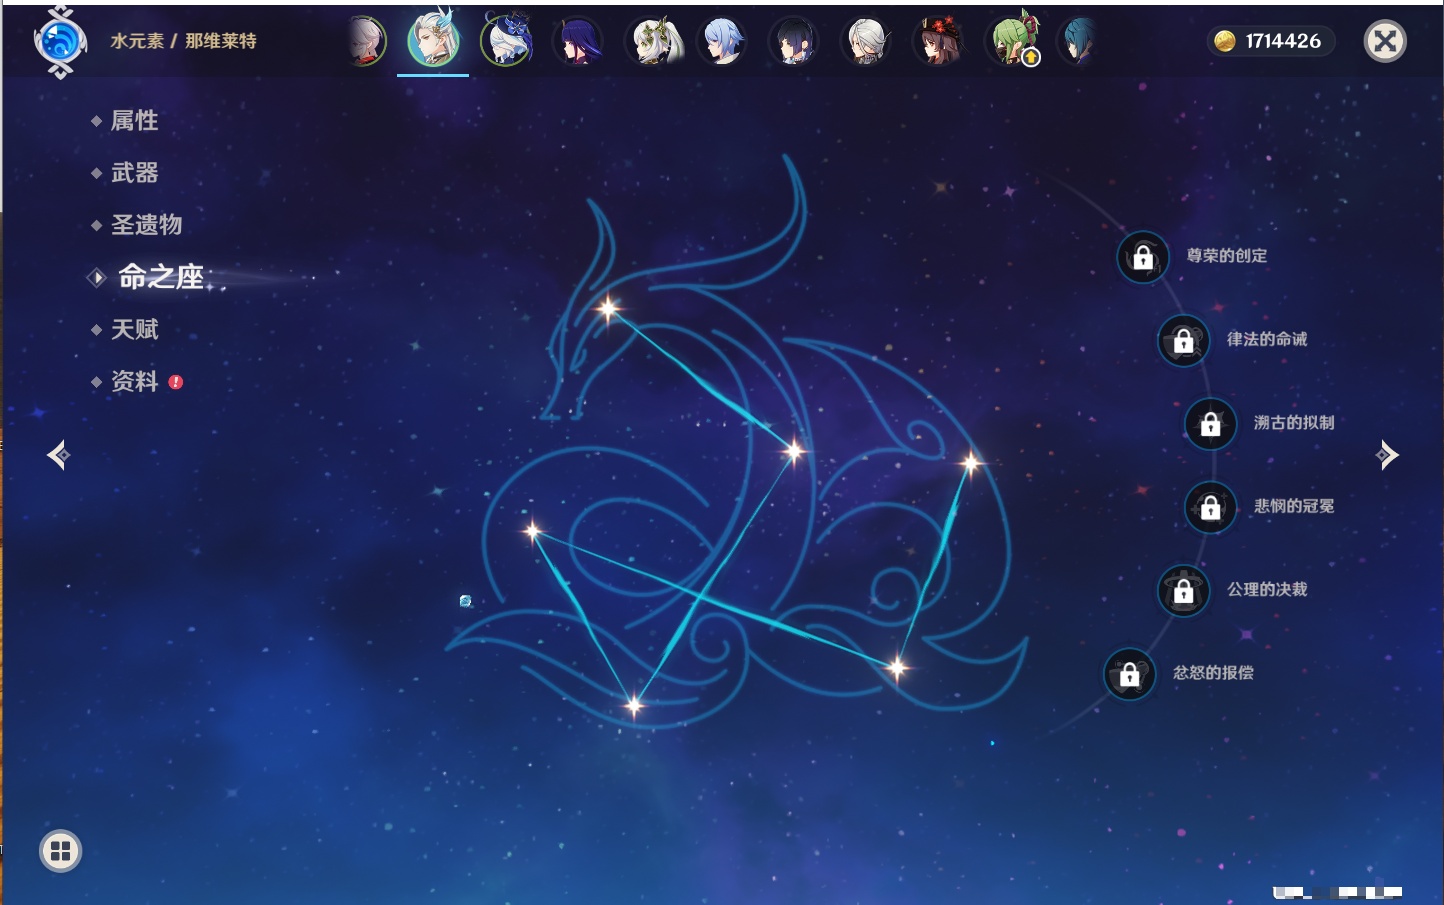1444x905 pixels.
Task: Select Neuvillette's highlighted avatar
Action: pyautogui.click(x=433, y=40)
